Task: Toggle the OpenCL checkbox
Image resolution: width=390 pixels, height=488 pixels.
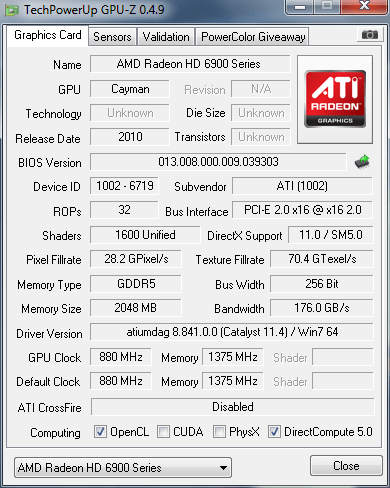Action: click(100, 432)
